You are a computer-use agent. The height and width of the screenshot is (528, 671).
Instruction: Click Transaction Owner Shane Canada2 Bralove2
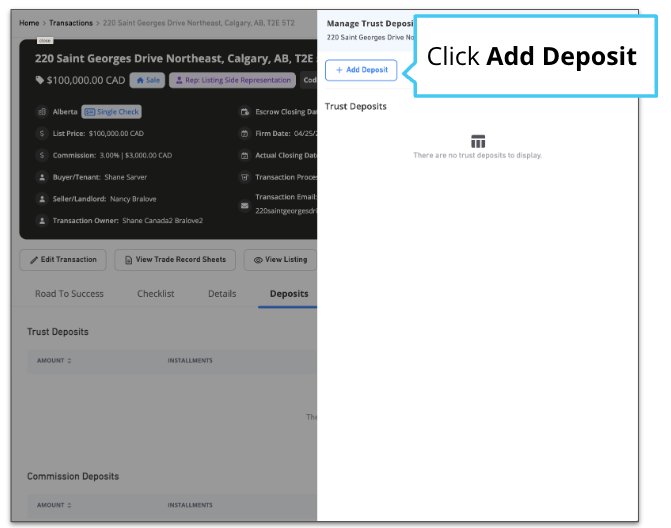coord(163,221)
